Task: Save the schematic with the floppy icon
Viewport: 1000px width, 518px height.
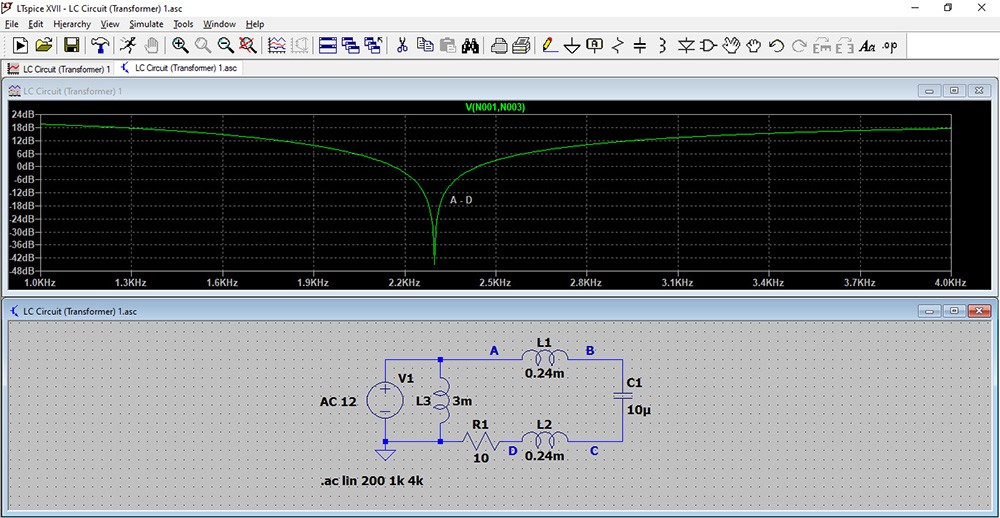Action: (x=71, y=45)
